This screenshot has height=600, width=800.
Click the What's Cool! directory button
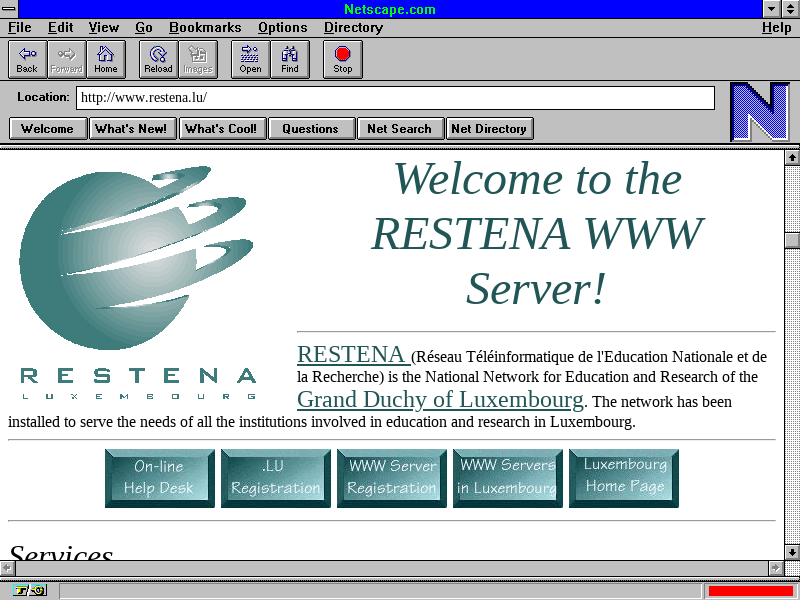(220, 128)
